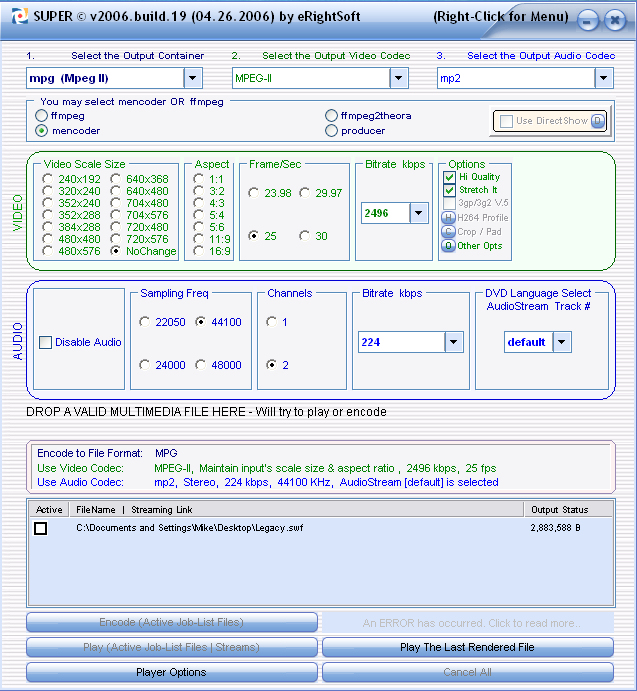Toggle the Stretch It option

(x=449, y=190)
